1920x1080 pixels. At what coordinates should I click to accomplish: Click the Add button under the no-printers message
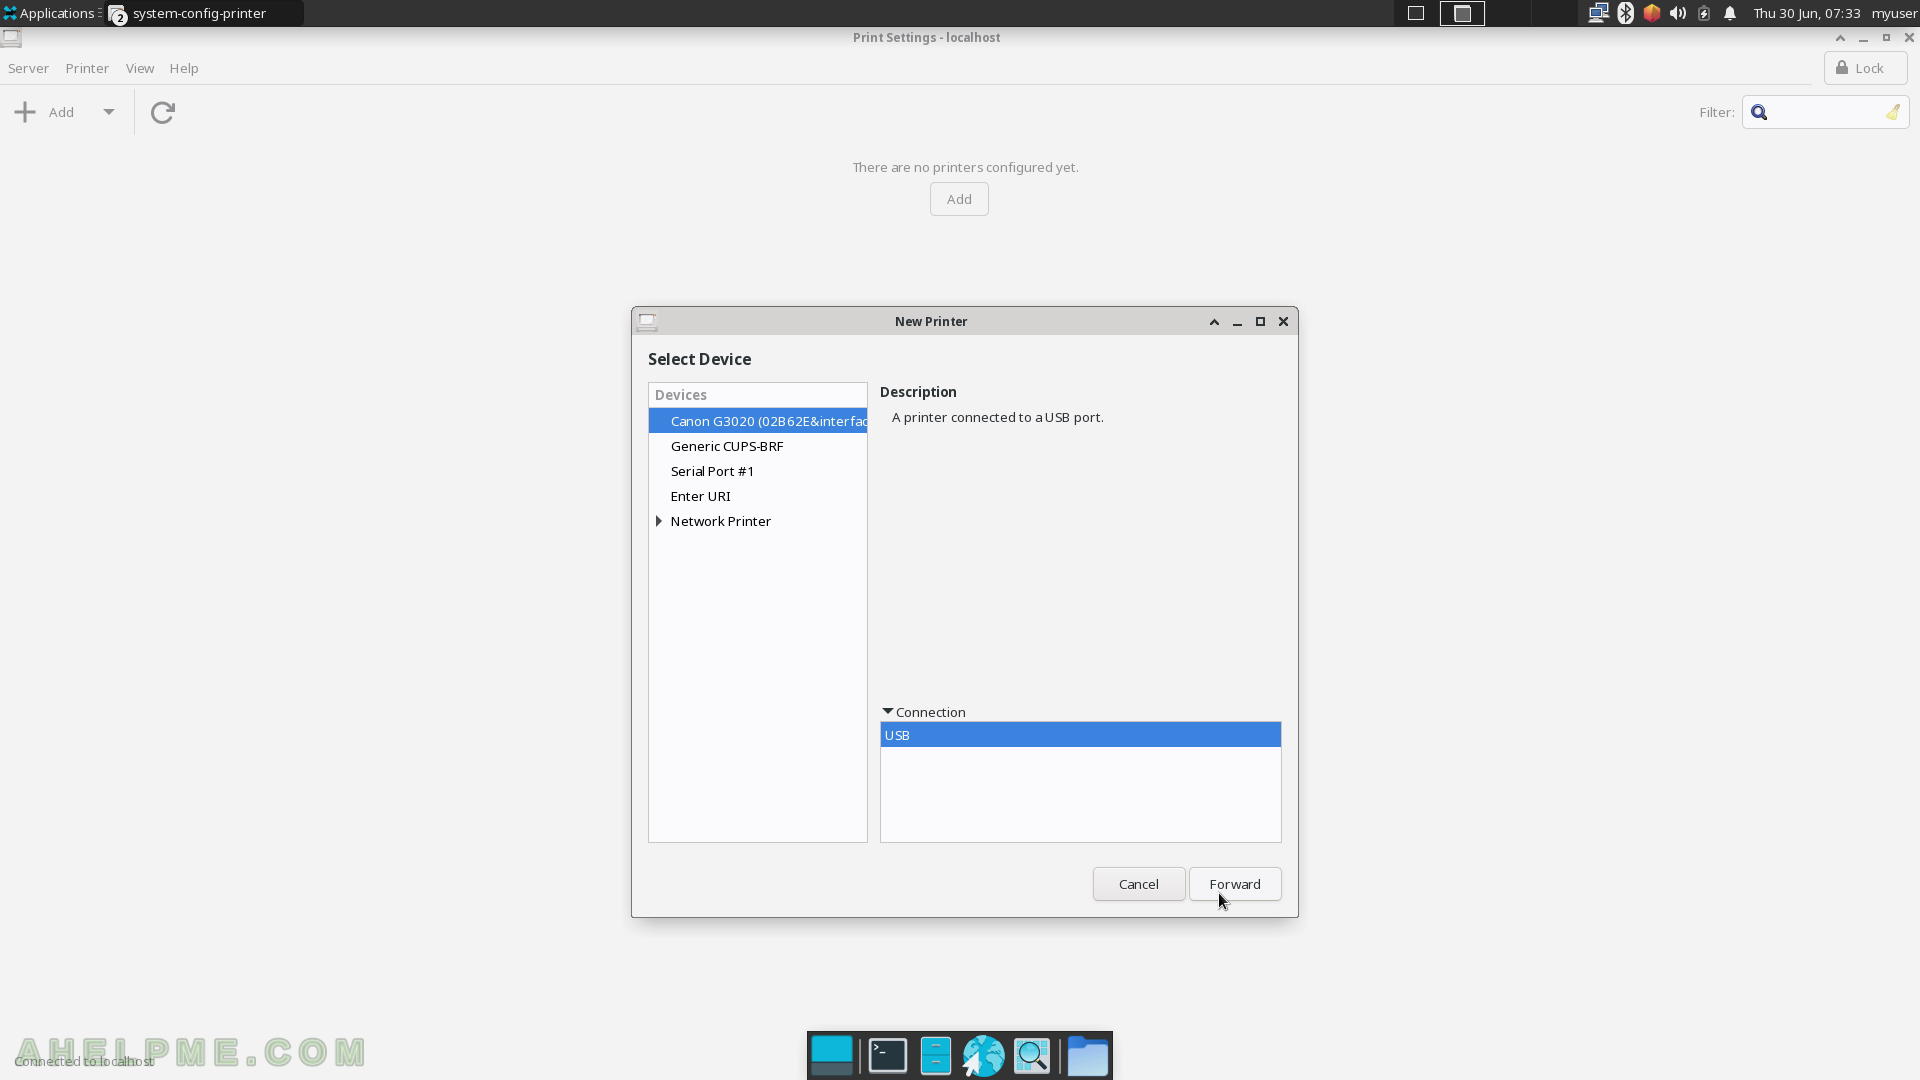[959, 199]
